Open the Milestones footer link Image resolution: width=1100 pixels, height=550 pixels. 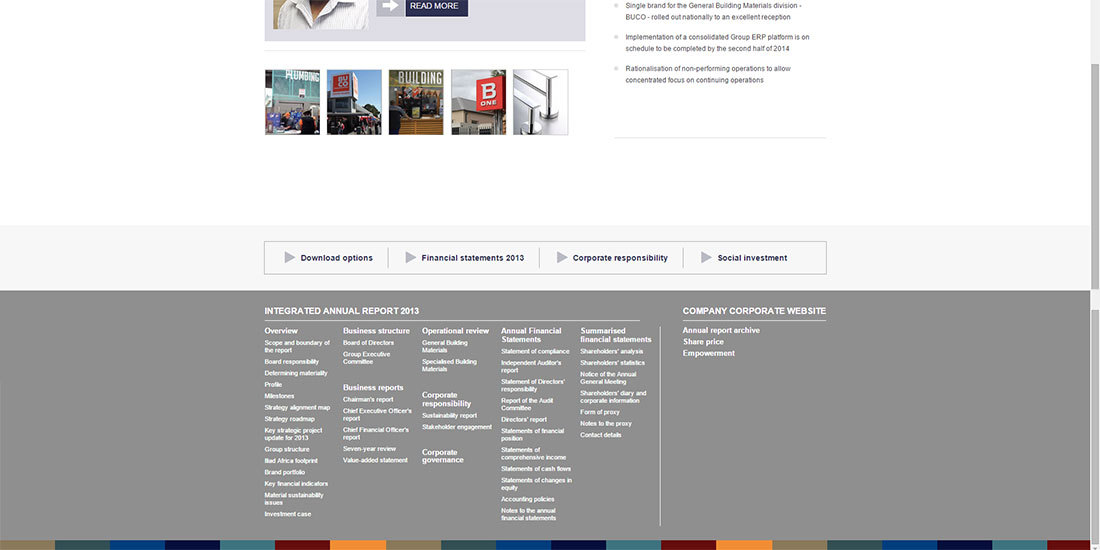click(279, 396)
